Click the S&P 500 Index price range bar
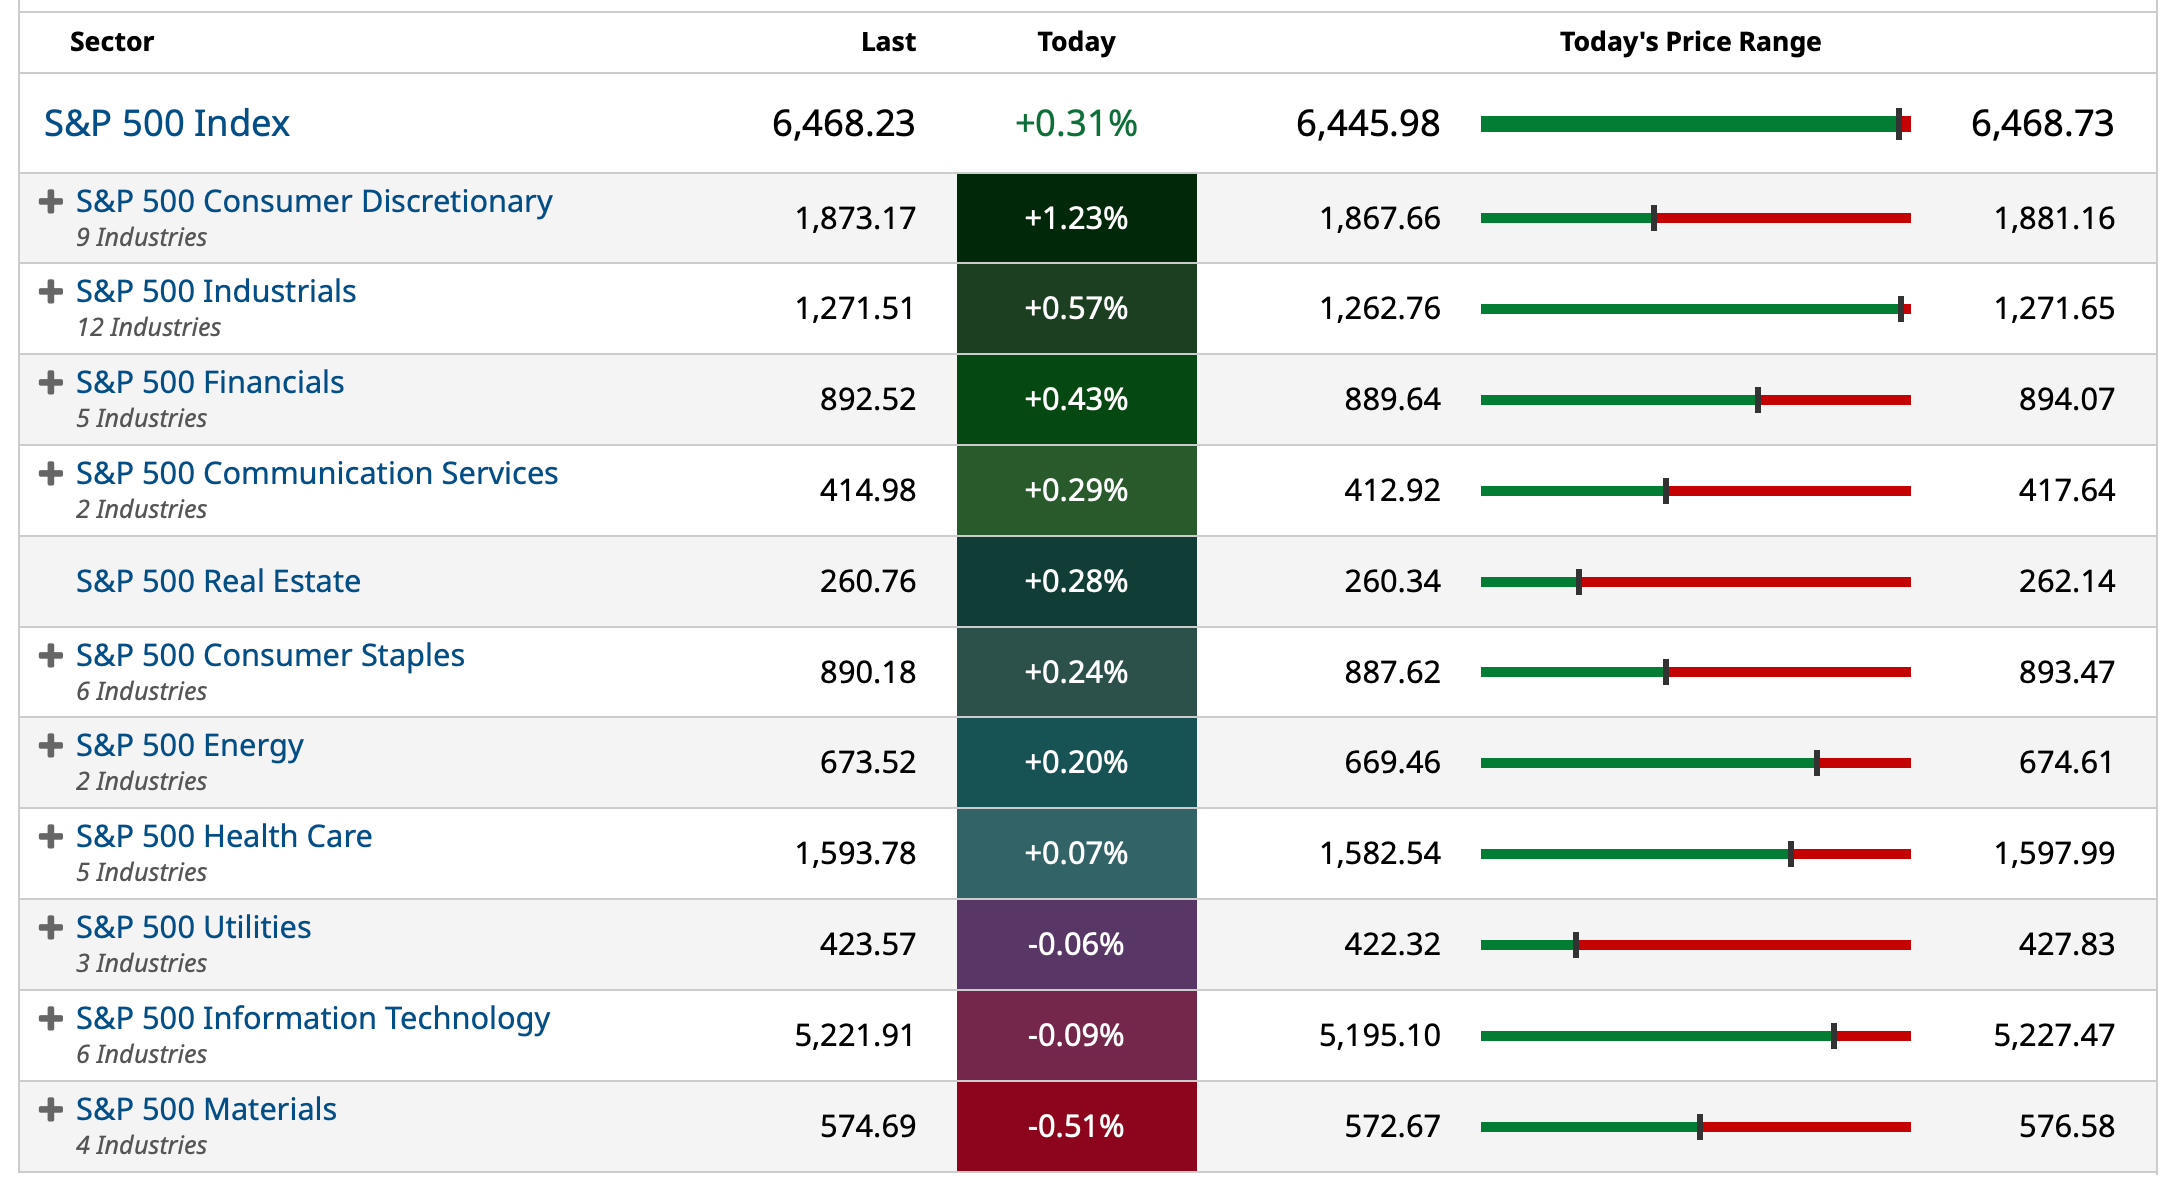The width and height of the screenshot is (2160, 1182). (1695, 124)
